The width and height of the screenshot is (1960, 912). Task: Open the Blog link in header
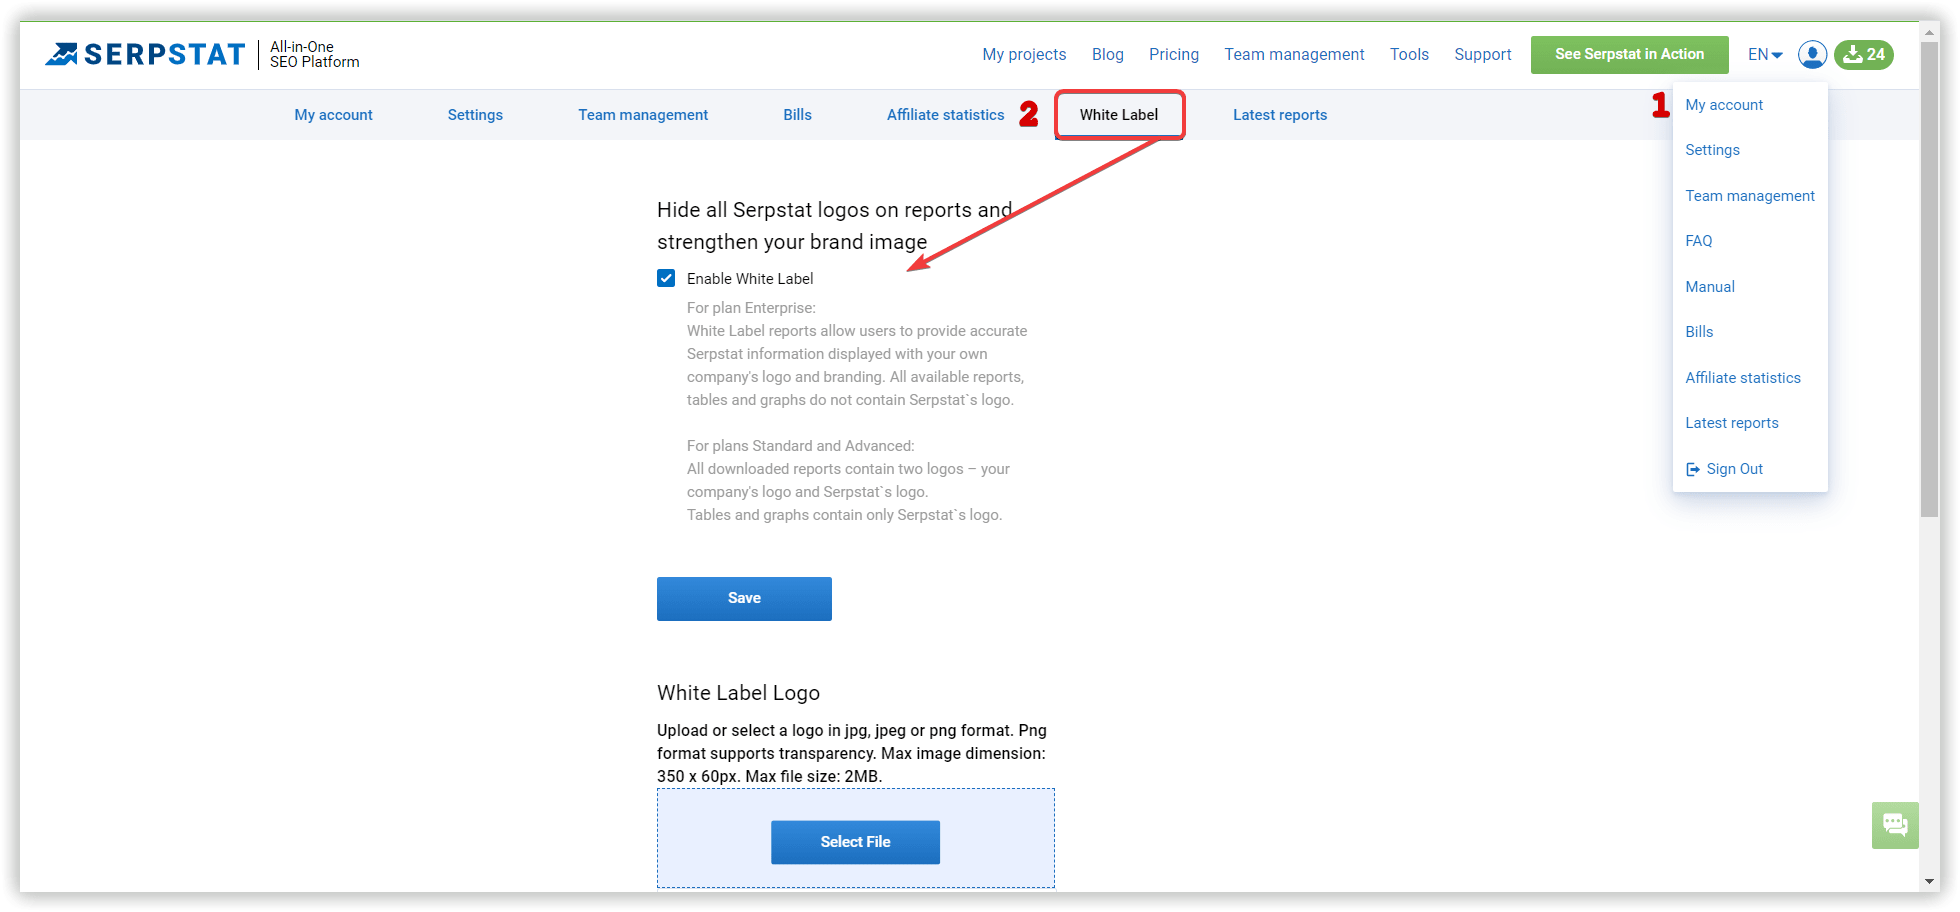tap(1107, 54)
